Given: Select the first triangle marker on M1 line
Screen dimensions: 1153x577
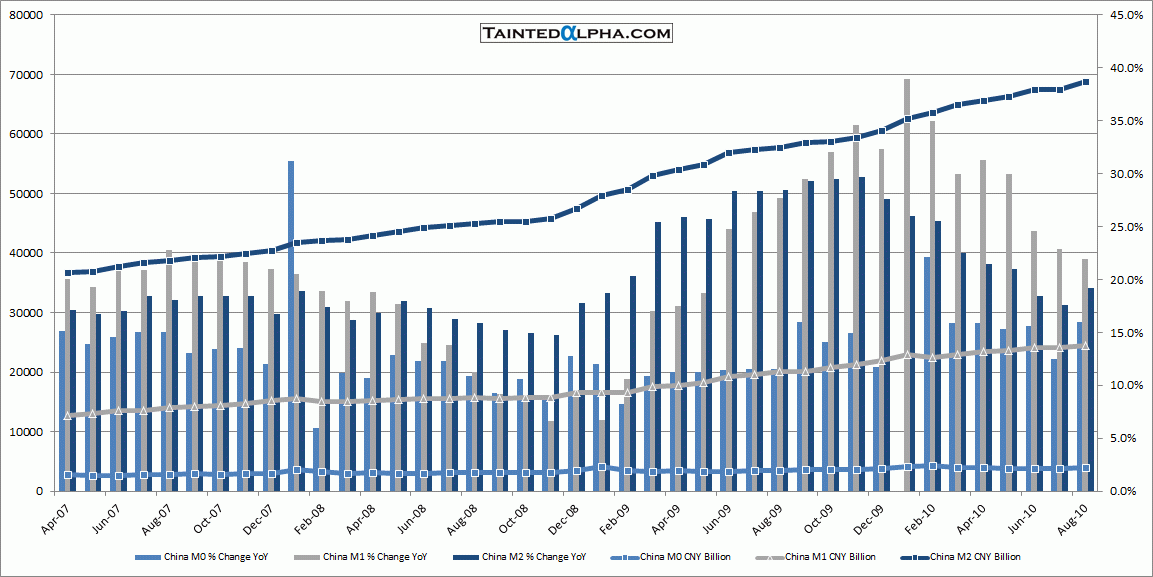Looking at the screenshot, I should [x=67, y=416].
